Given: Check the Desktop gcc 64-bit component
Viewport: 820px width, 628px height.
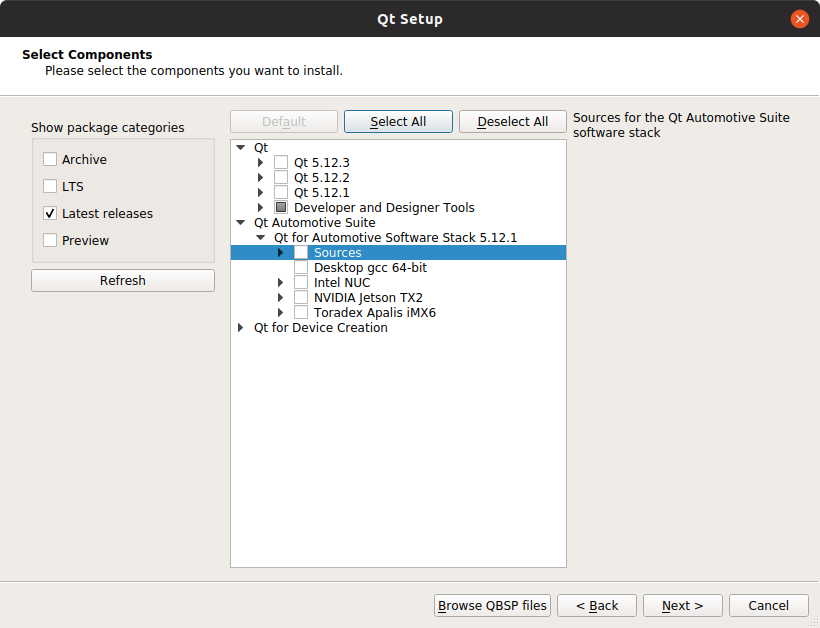Looking at the screenshot, I should point(301,267).
